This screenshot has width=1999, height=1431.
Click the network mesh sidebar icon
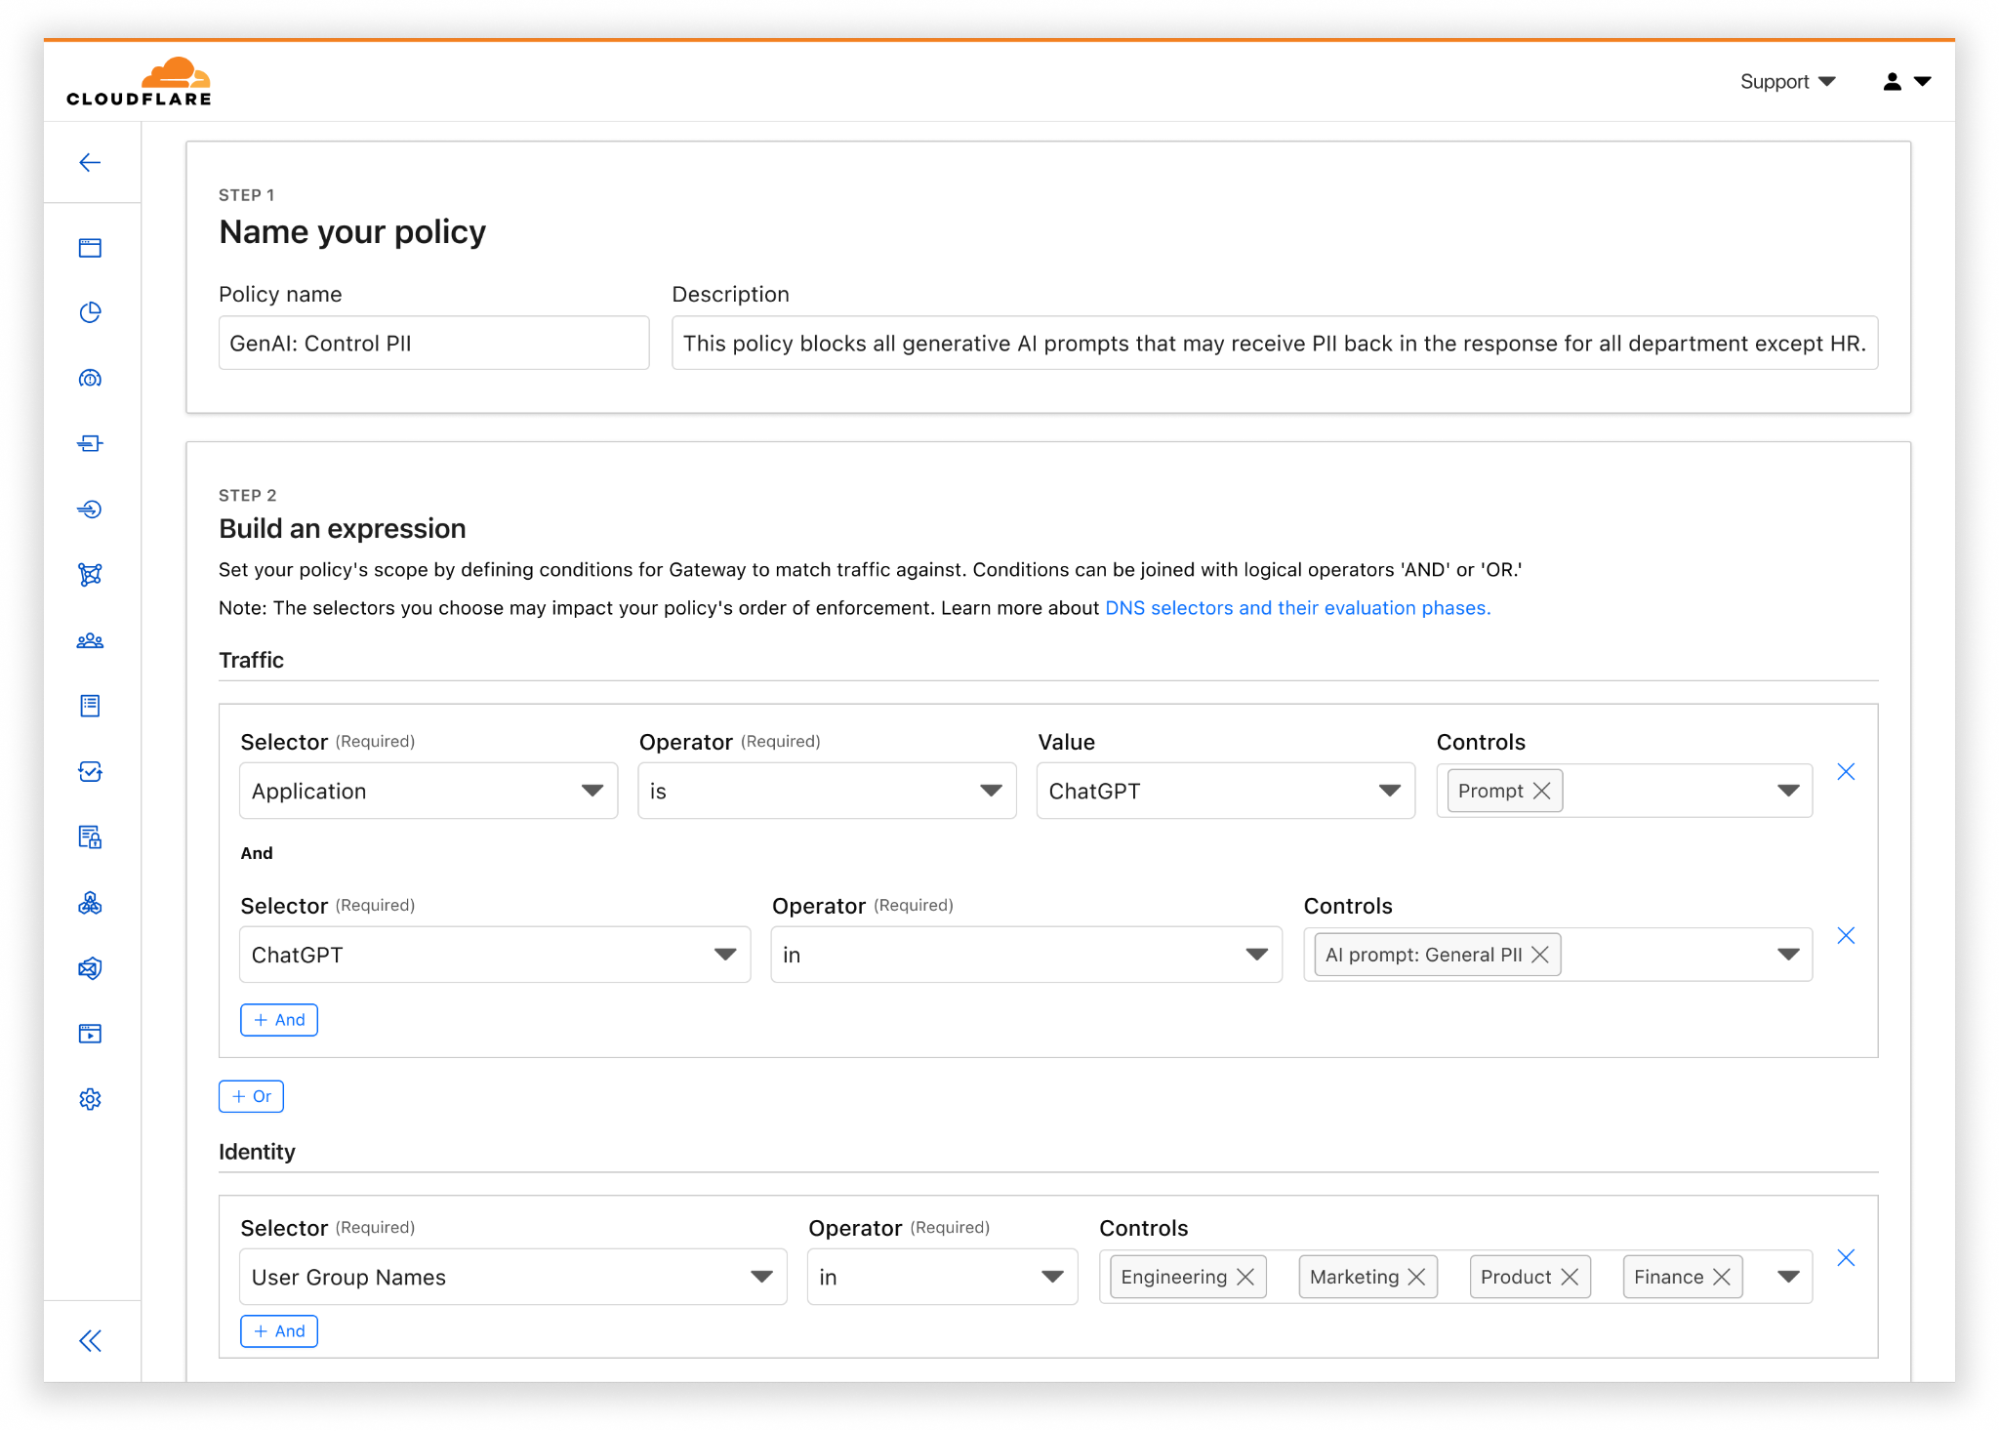pyautogui.click(x=90, y=575)
